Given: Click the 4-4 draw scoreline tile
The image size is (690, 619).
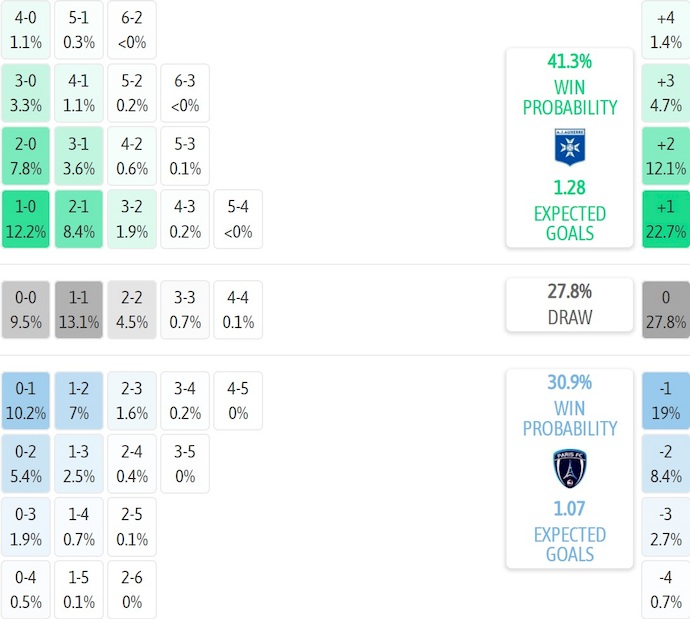Looking at the screenshot, I should (x=238, y=310).
